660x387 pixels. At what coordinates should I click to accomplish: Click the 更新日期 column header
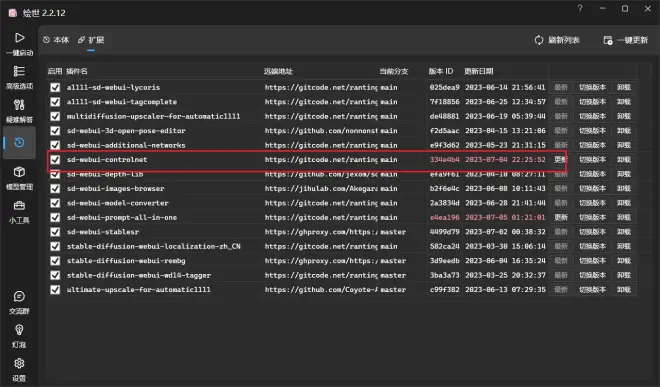479,71
